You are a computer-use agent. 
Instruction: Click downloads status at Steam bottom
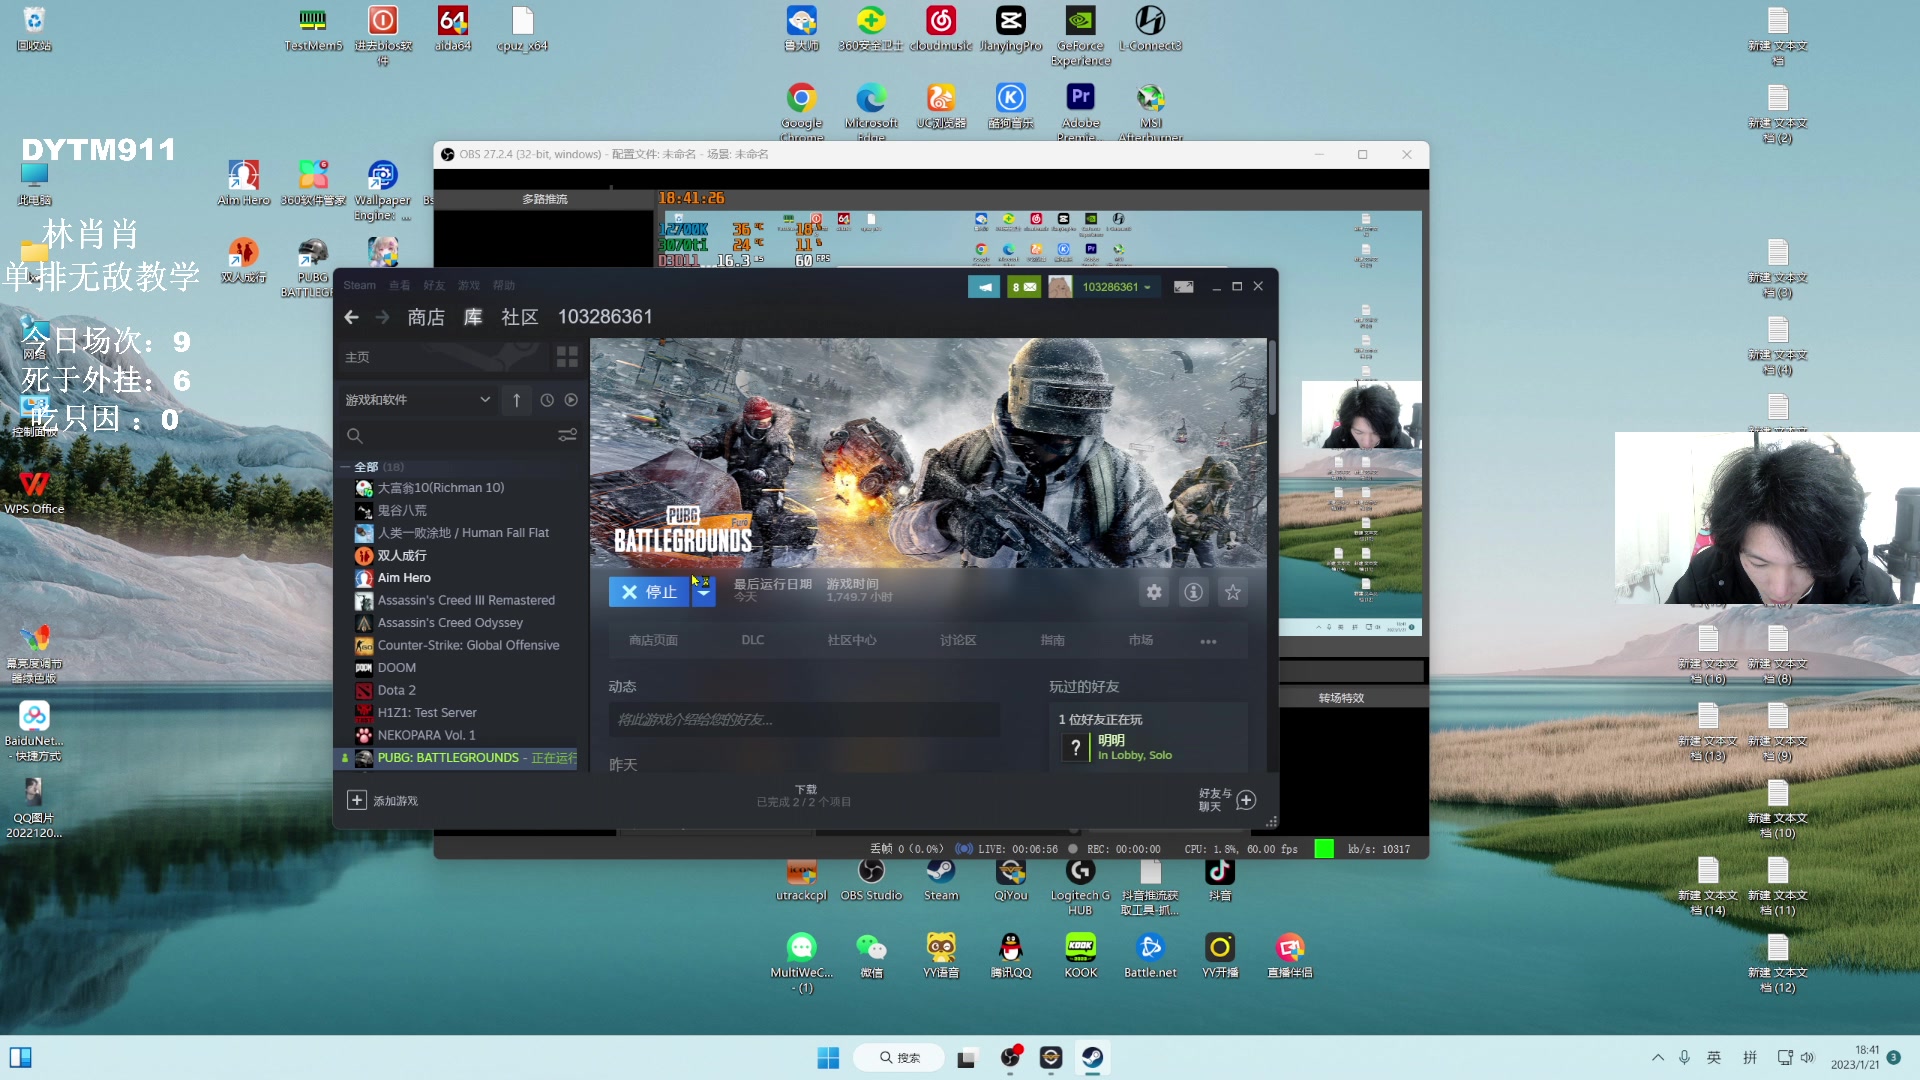[x=804, y=796]
